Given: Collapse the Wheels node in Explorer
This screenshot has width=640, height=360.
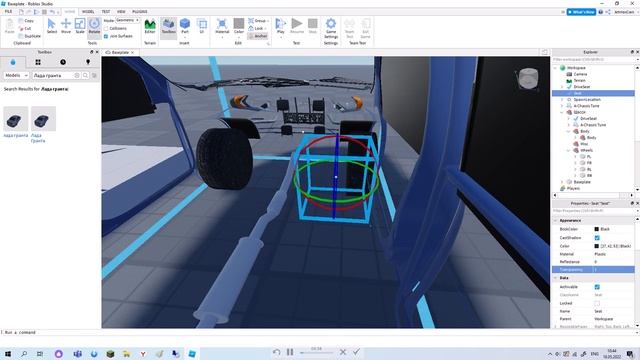Looking at the screenshot, I should (x=569, y=150).
